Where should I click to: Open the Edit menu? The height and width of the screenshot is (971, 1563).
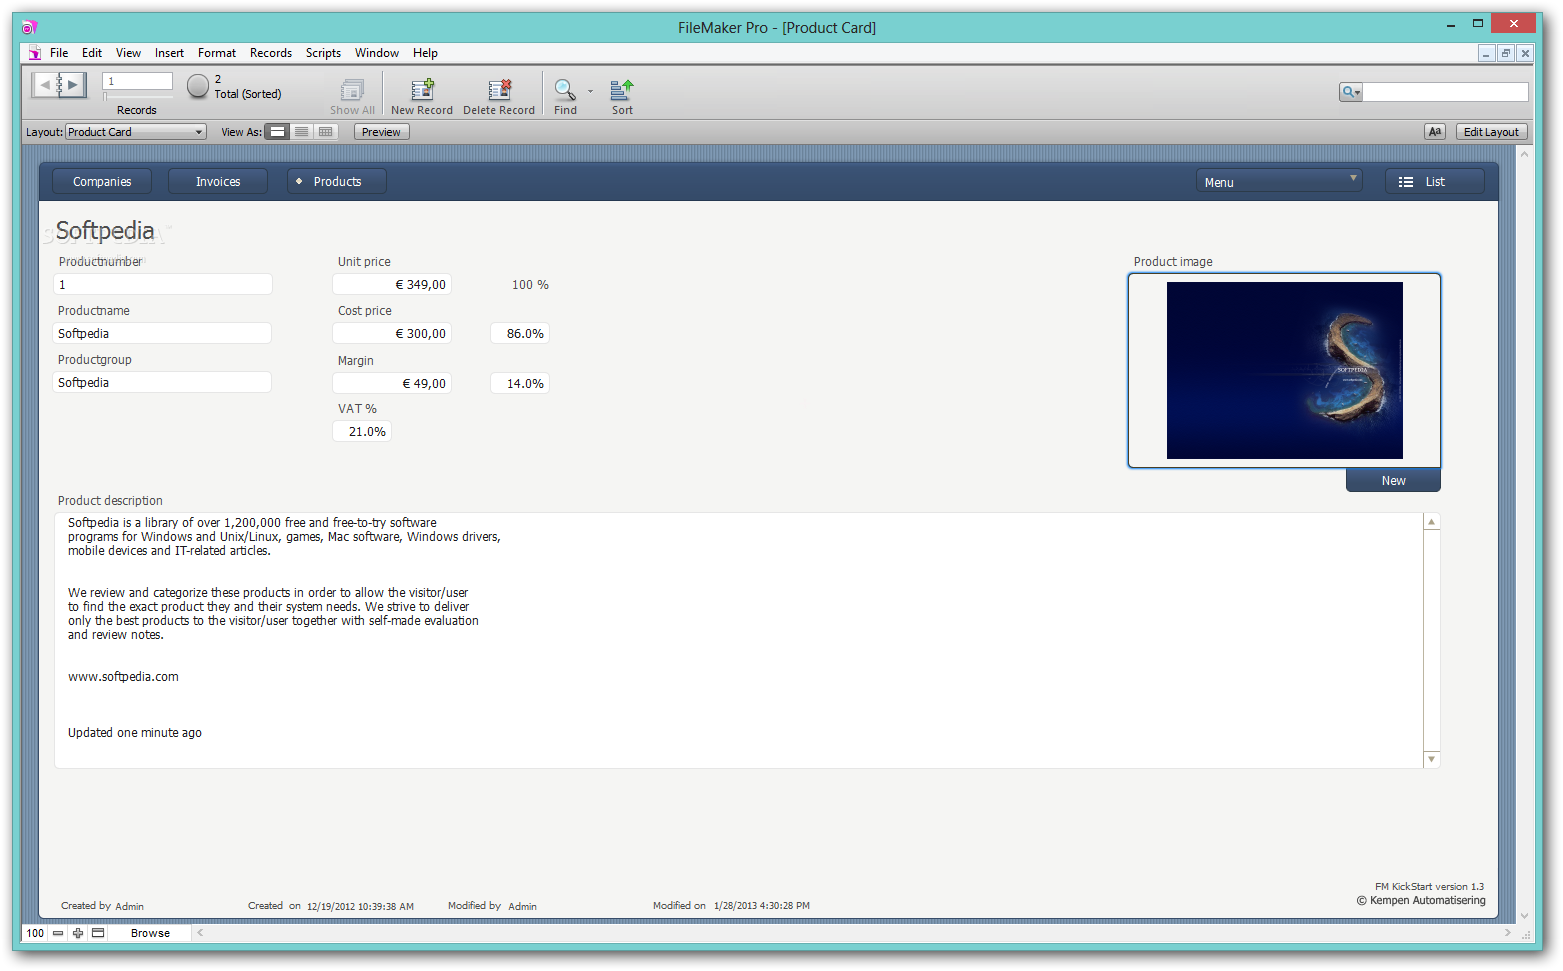pyautogui.click(x=92, y=53)
